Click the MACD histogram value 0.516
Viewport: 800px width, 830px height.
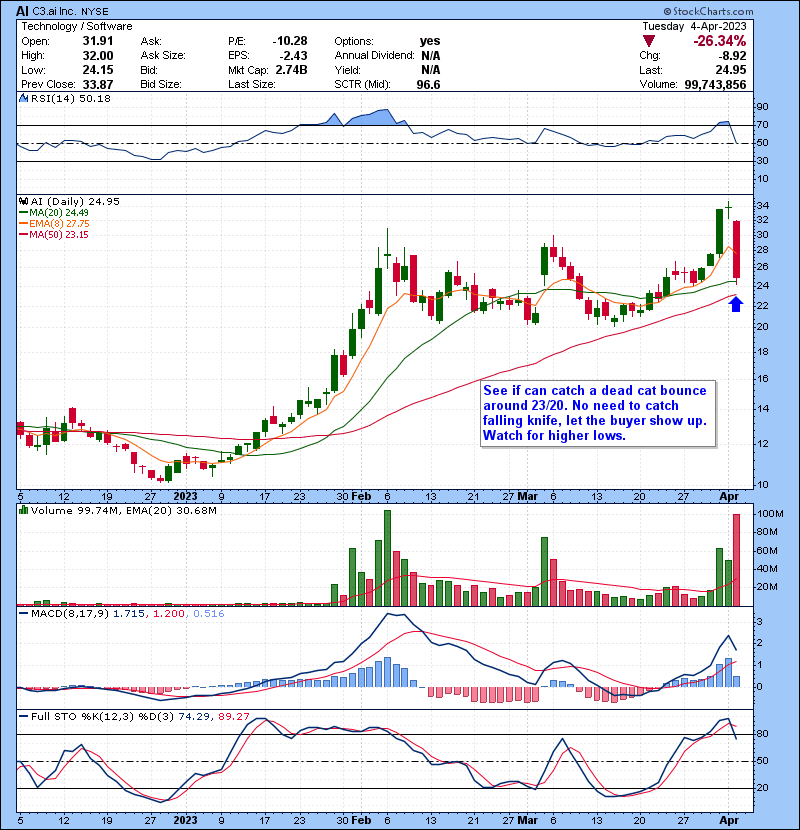[x=209, y=614]
